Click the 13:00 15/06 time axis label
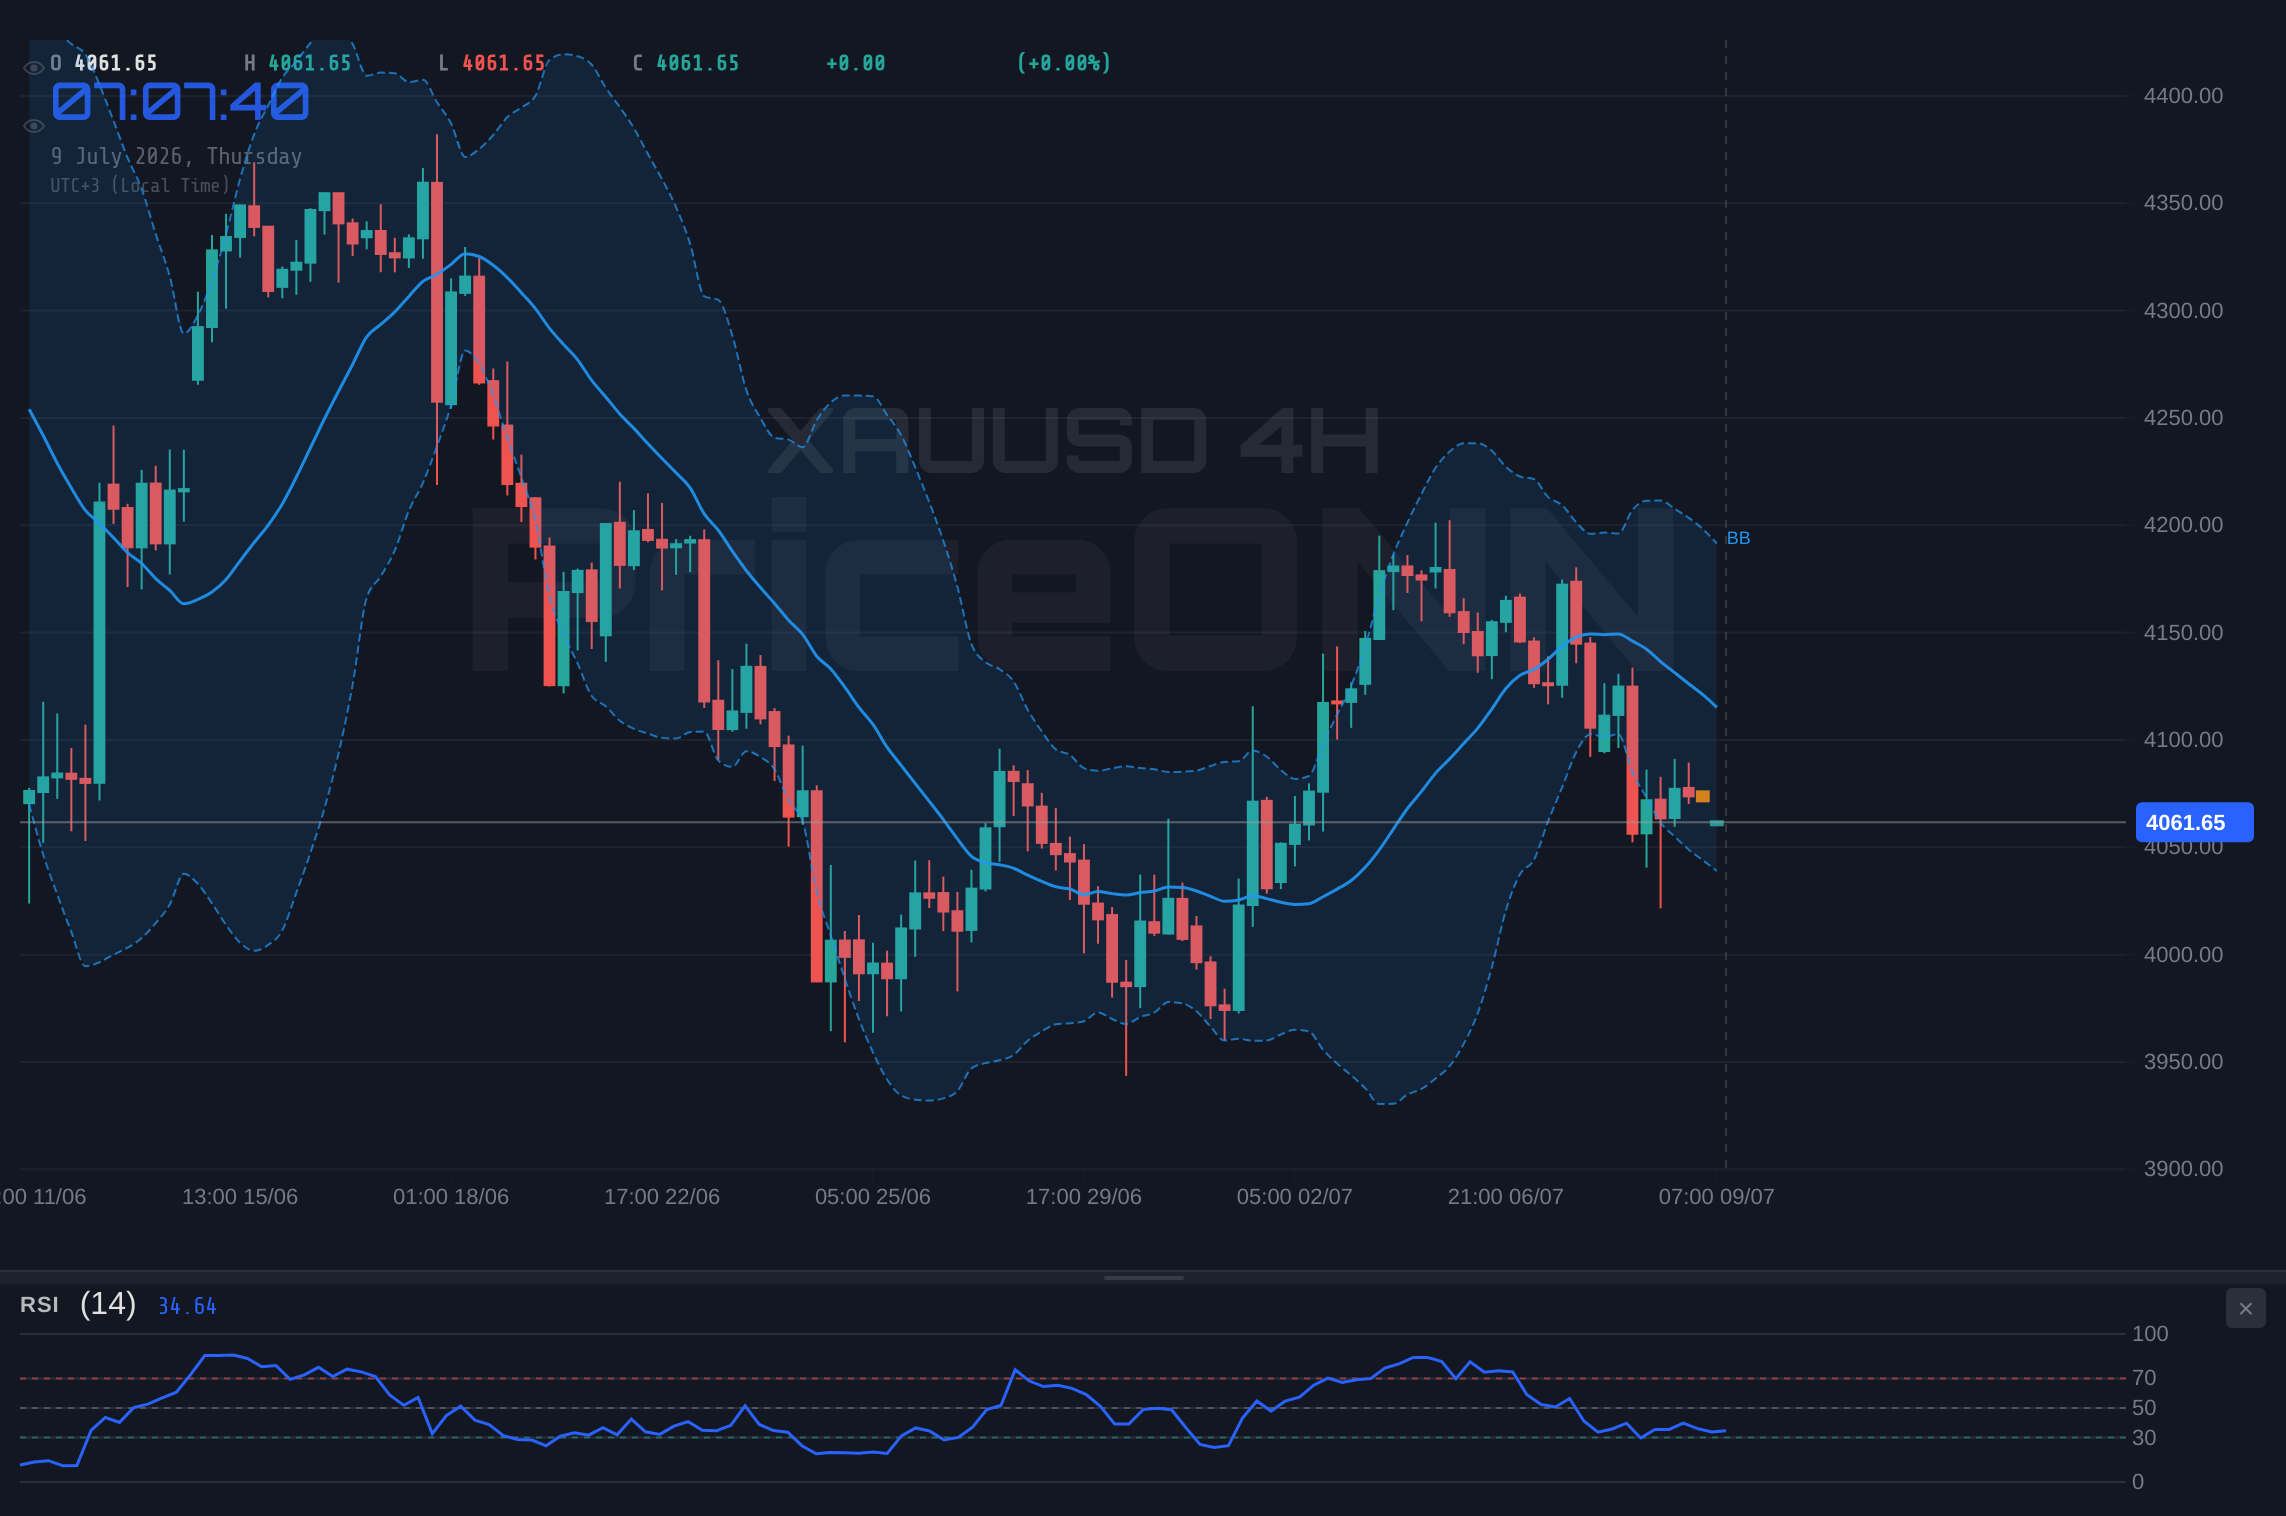 click(240, 1197)
